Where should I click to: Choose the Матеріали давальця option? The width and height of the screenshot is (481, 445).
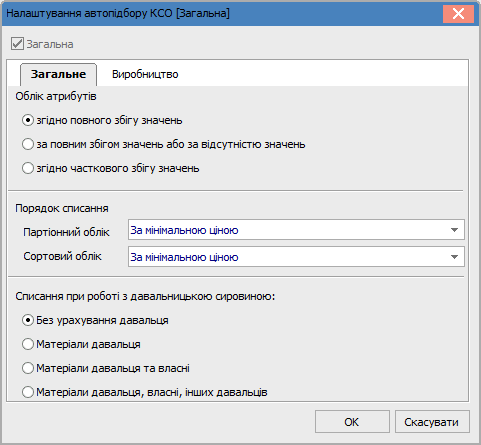28,344
